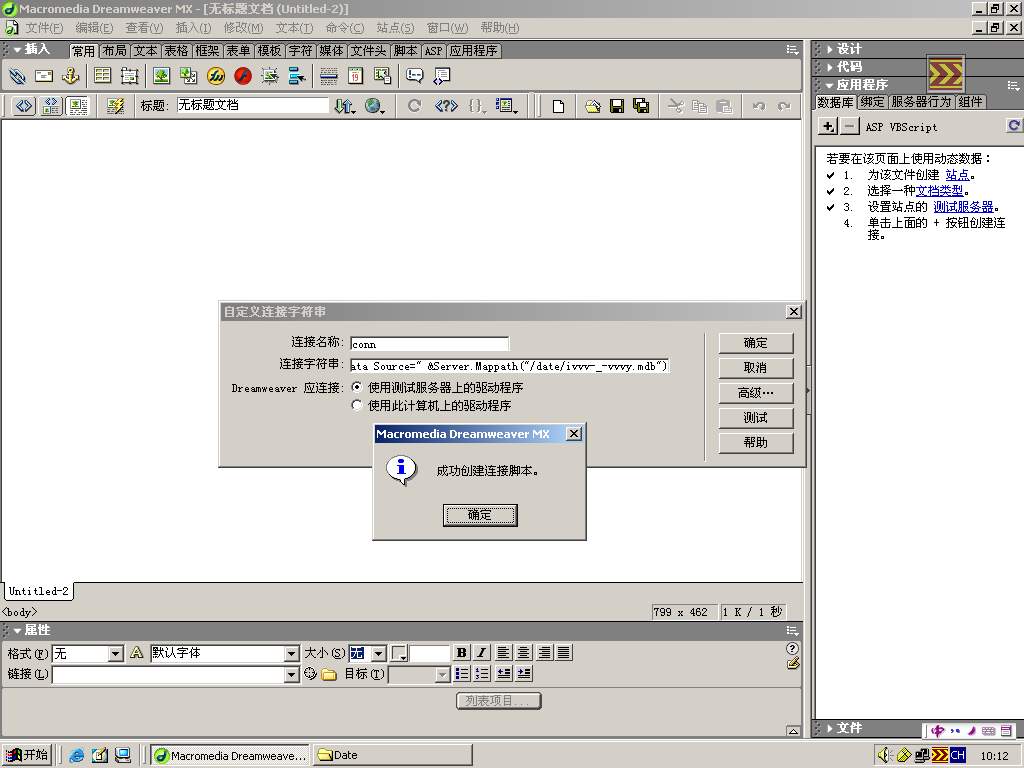
Task: Open the default font dropdown list
Action: click(x=292, y=654)
